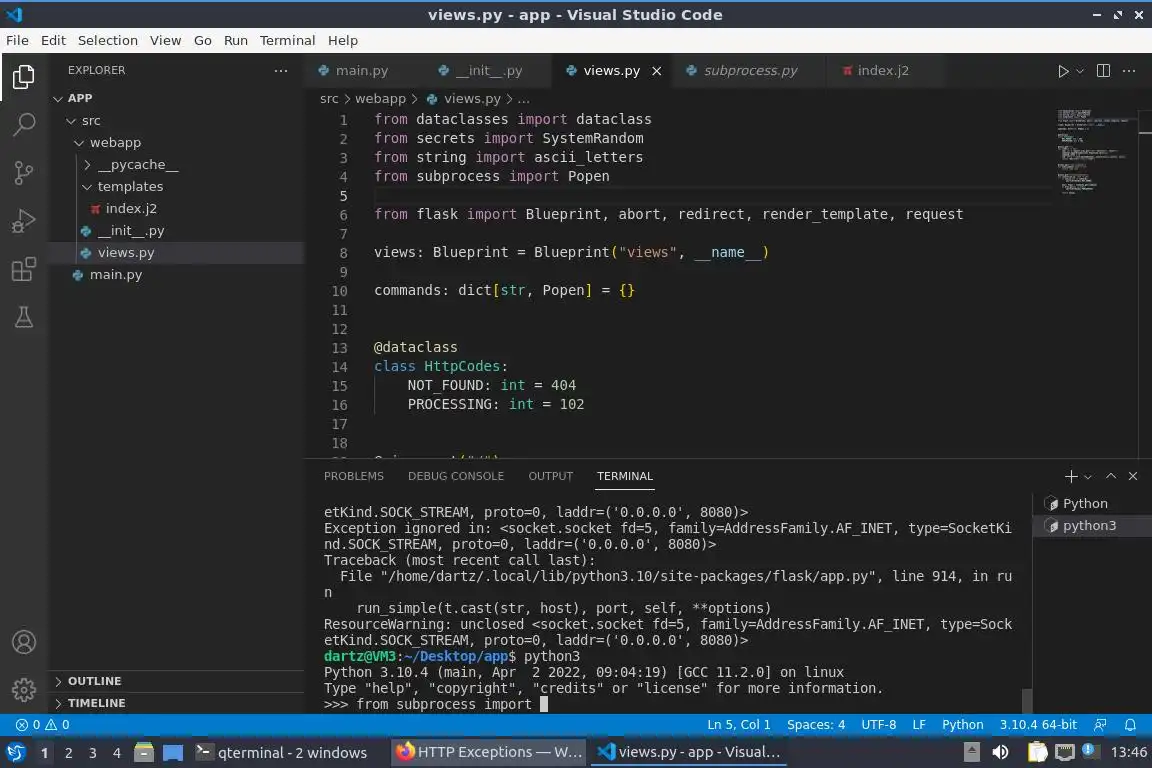Open the Manage gear icon
Viewport: 1152px width, 768px height.
(24, 689)
